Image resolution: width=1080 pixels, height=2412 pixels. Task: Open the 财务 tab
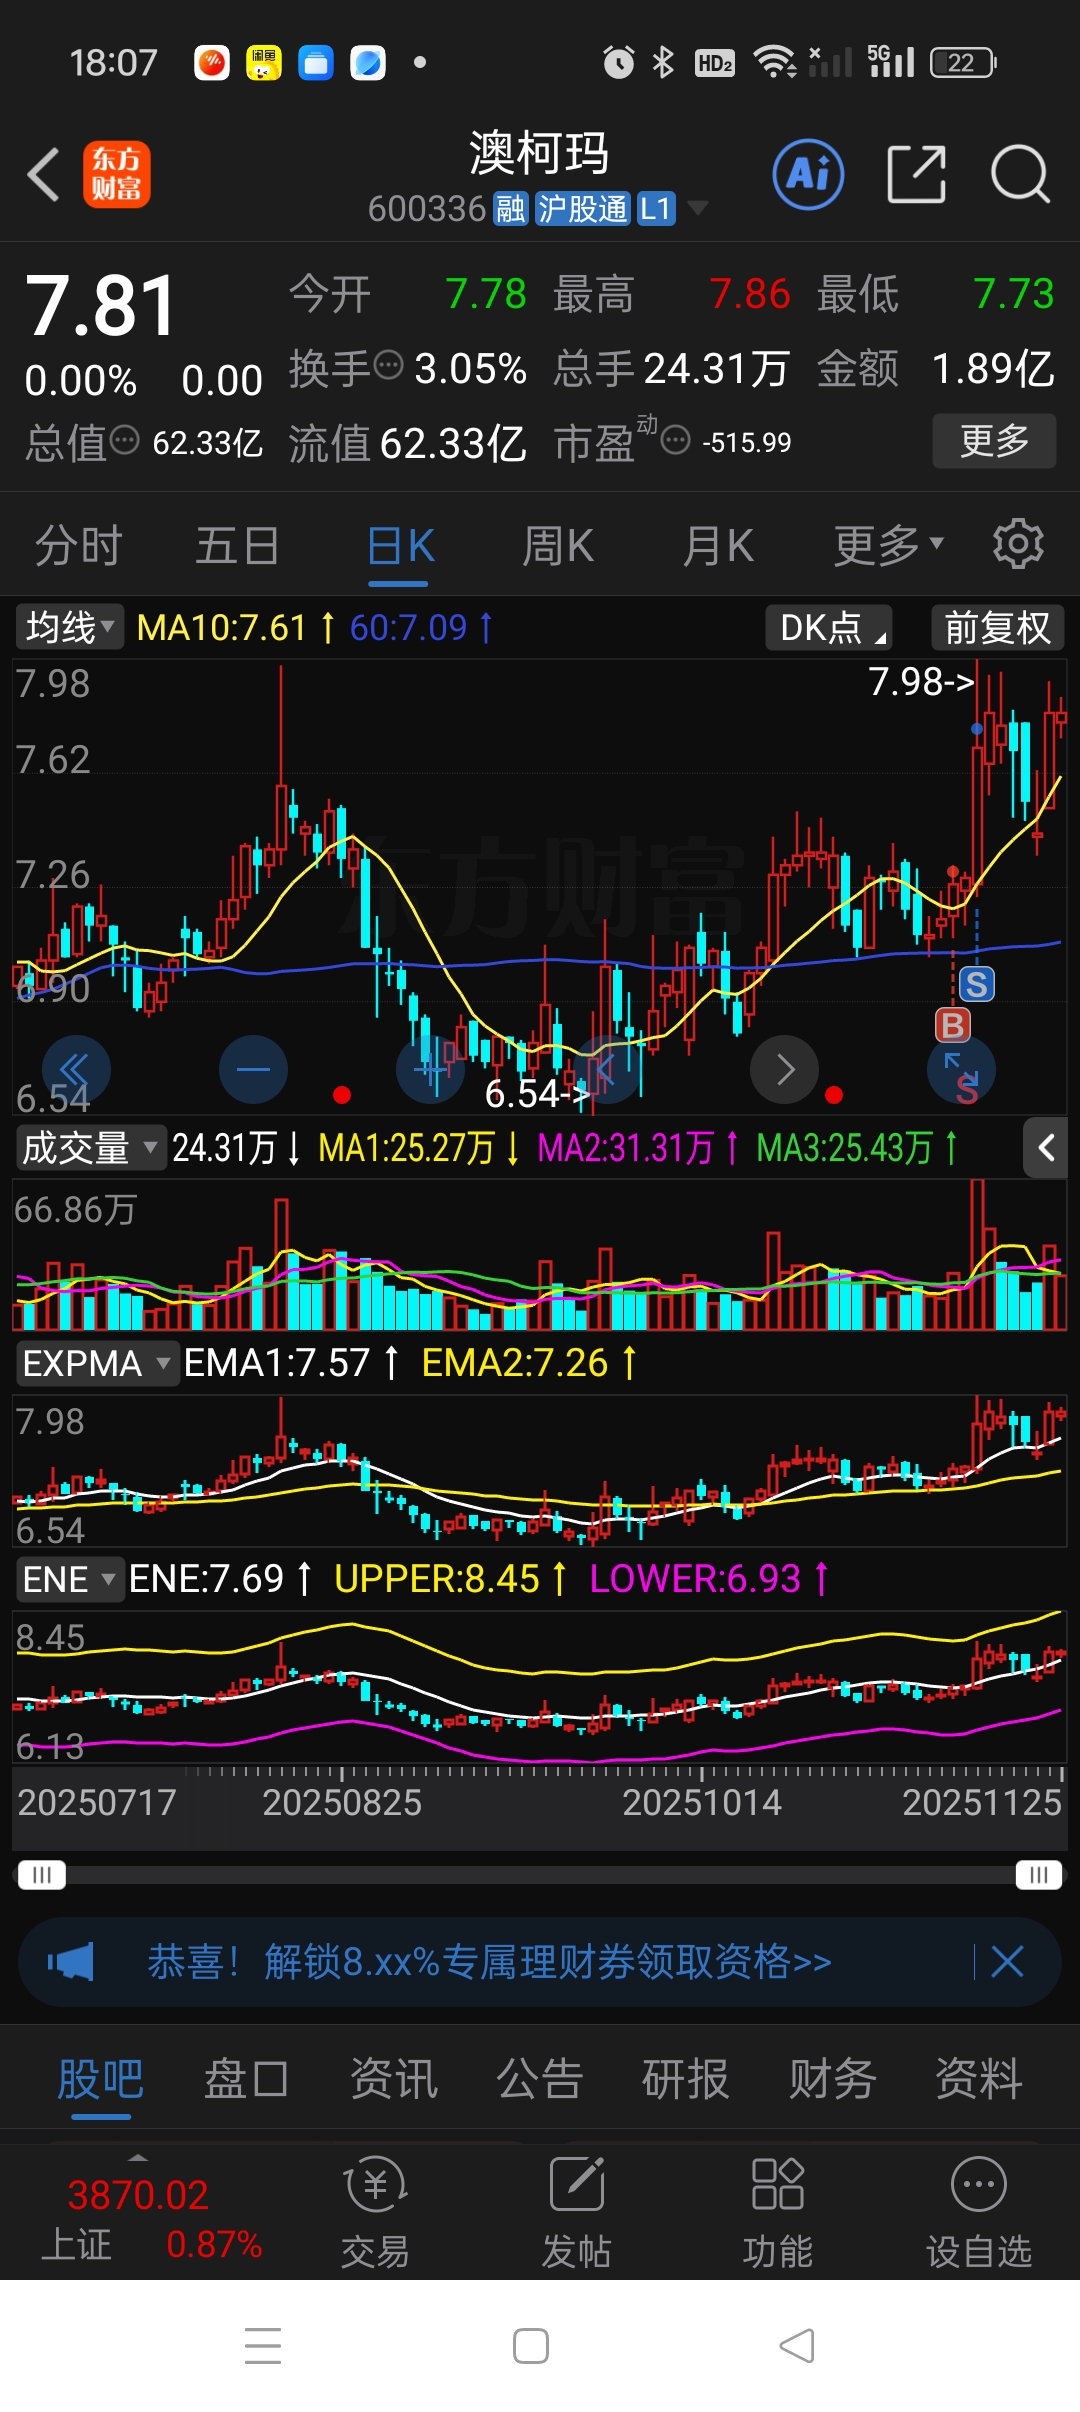pyautogui.click(x=832, y=2079)
